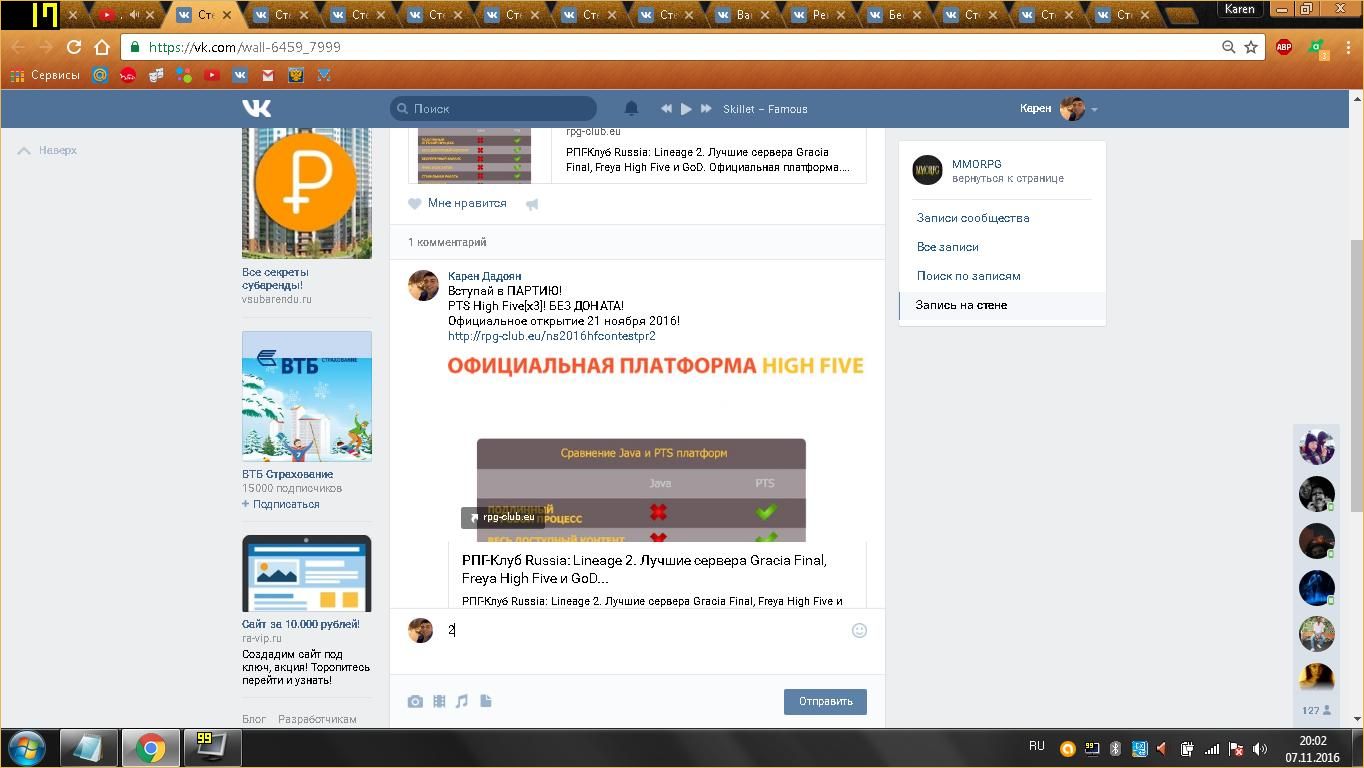Click the VK logo in header
Image resolution: width=1364 pixels, height=768 pixels.
point(256,108)
